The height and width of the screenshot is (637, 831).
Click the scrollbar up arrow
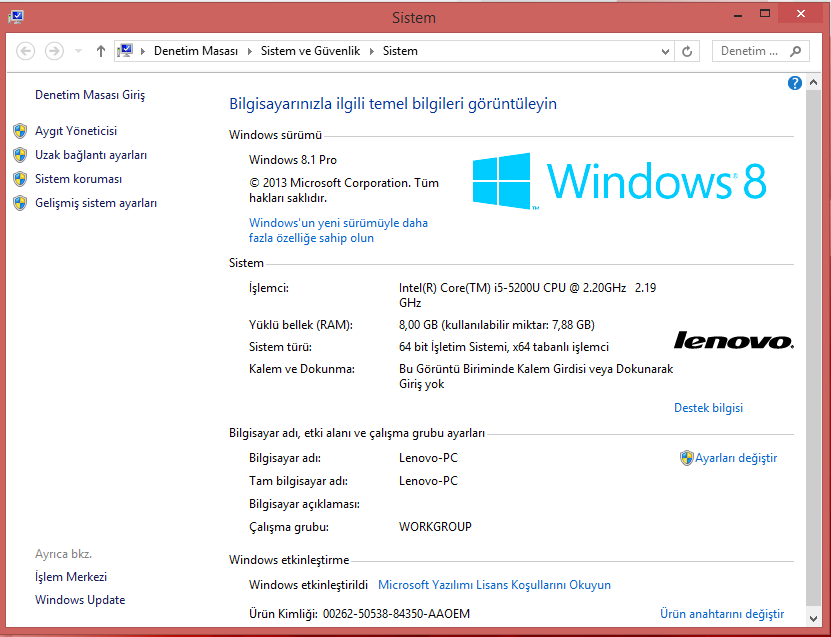[814, 83]
